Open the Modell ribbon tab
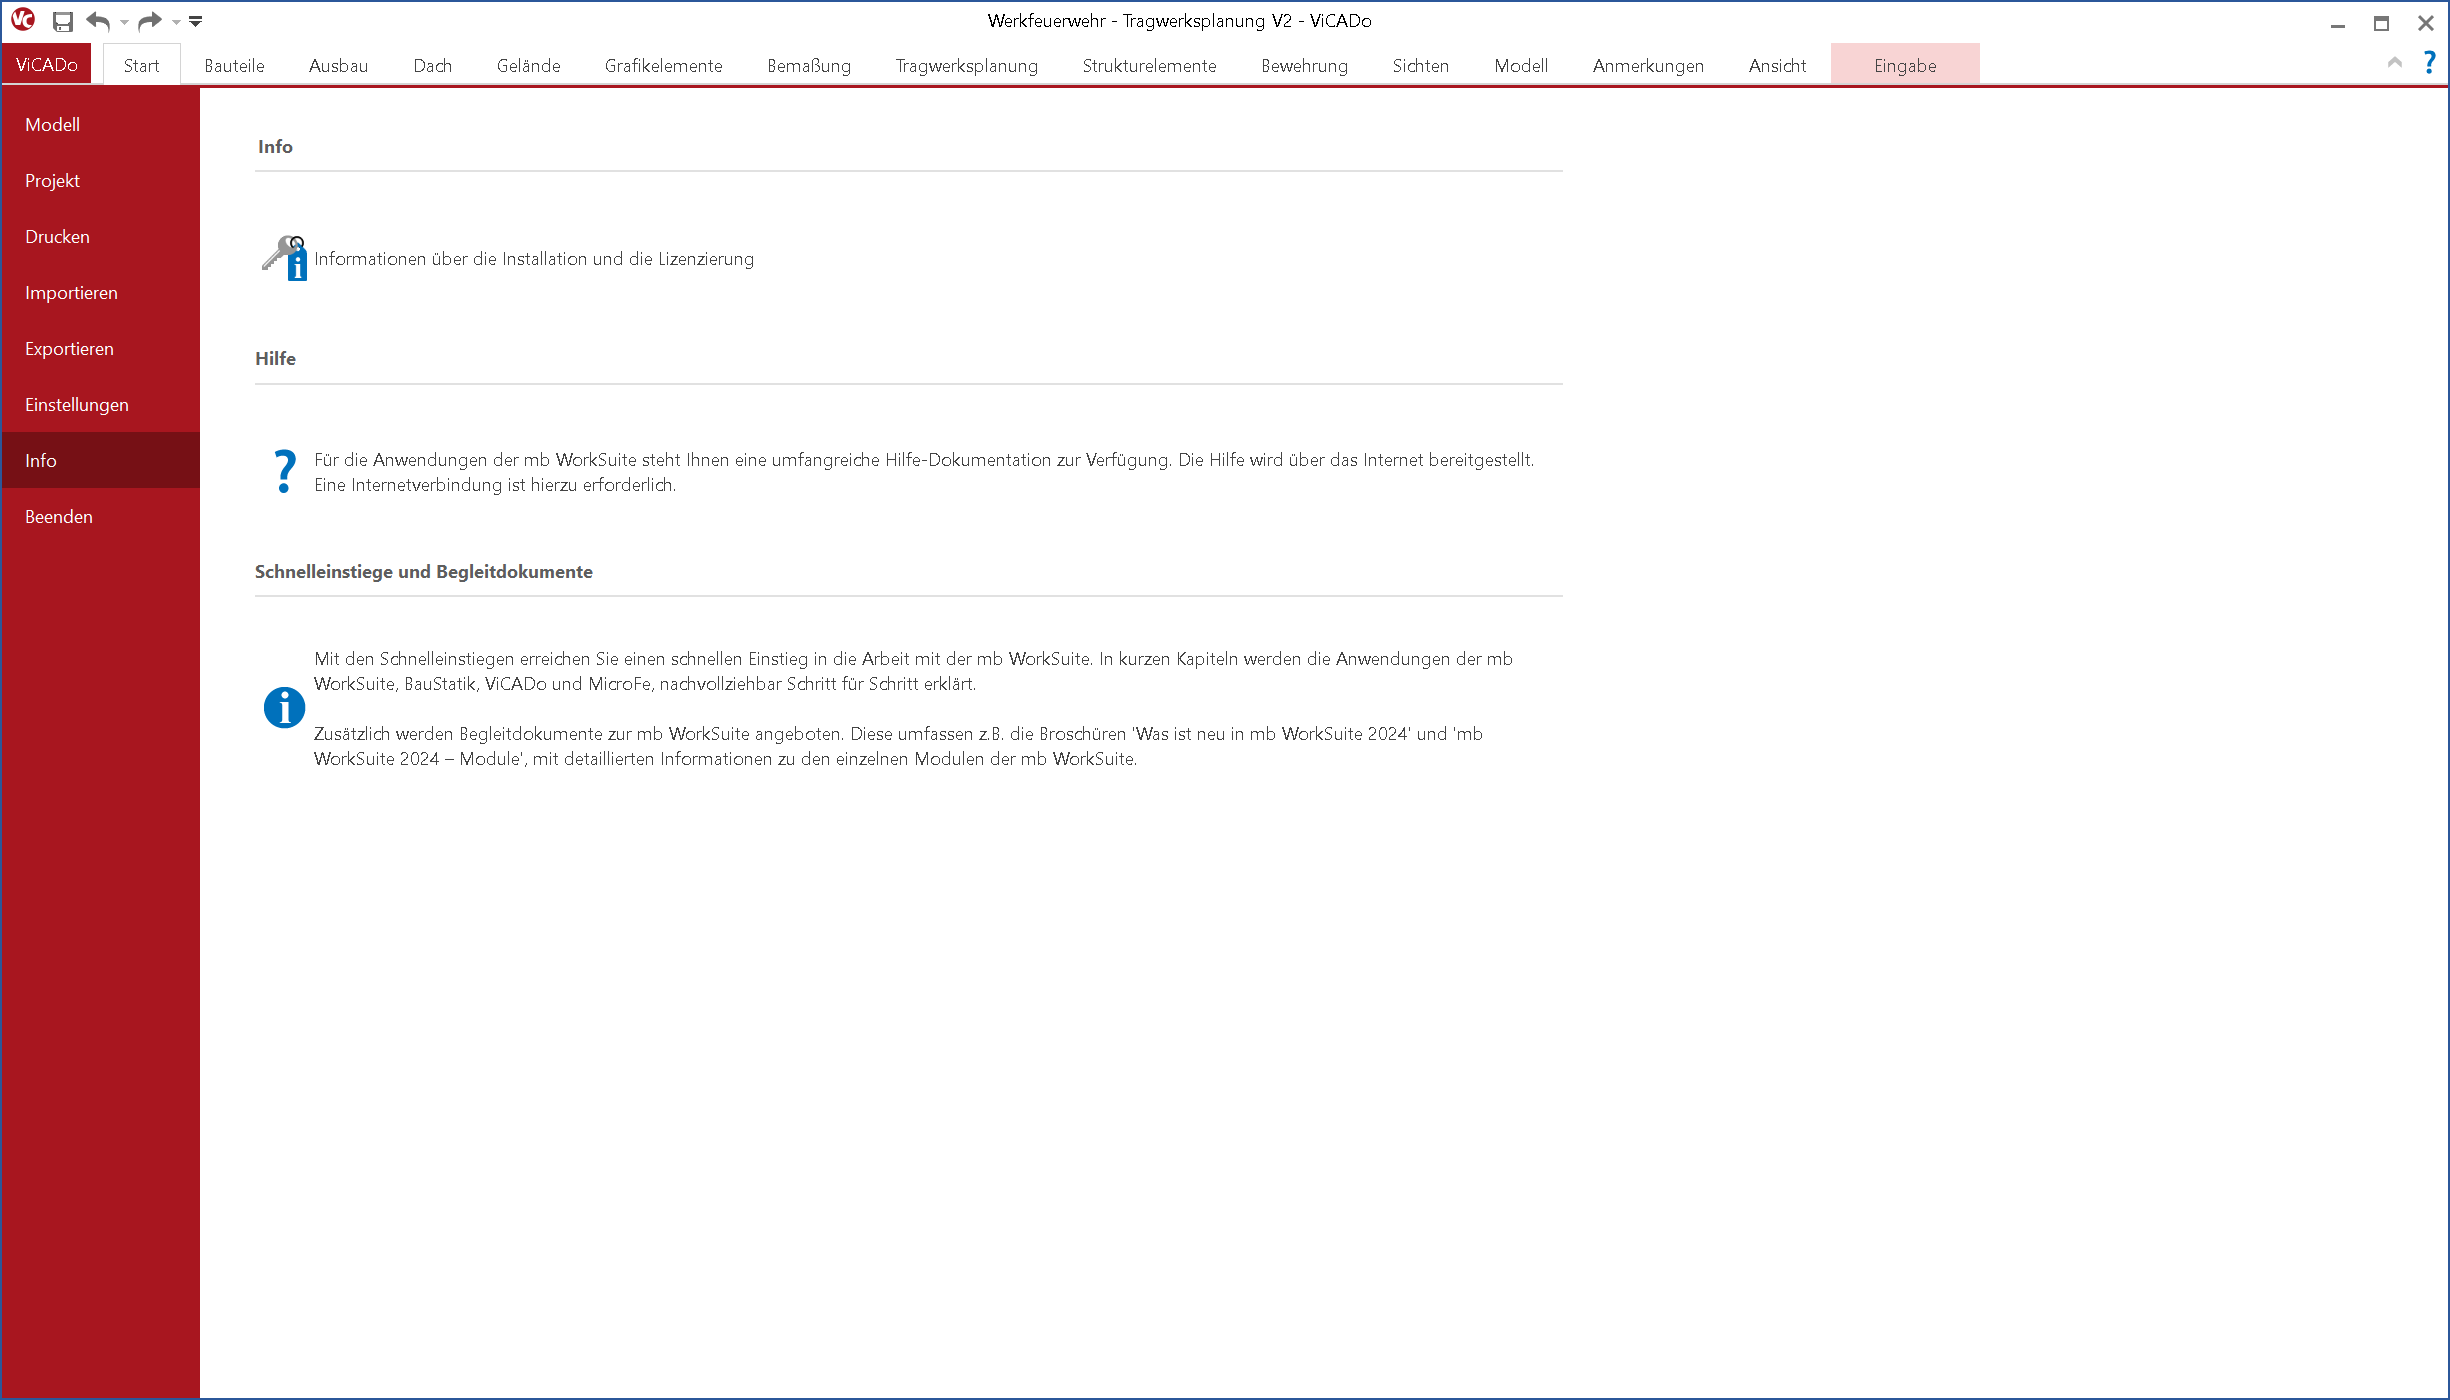The image size is (2450, 1400). coord(1520,66)
